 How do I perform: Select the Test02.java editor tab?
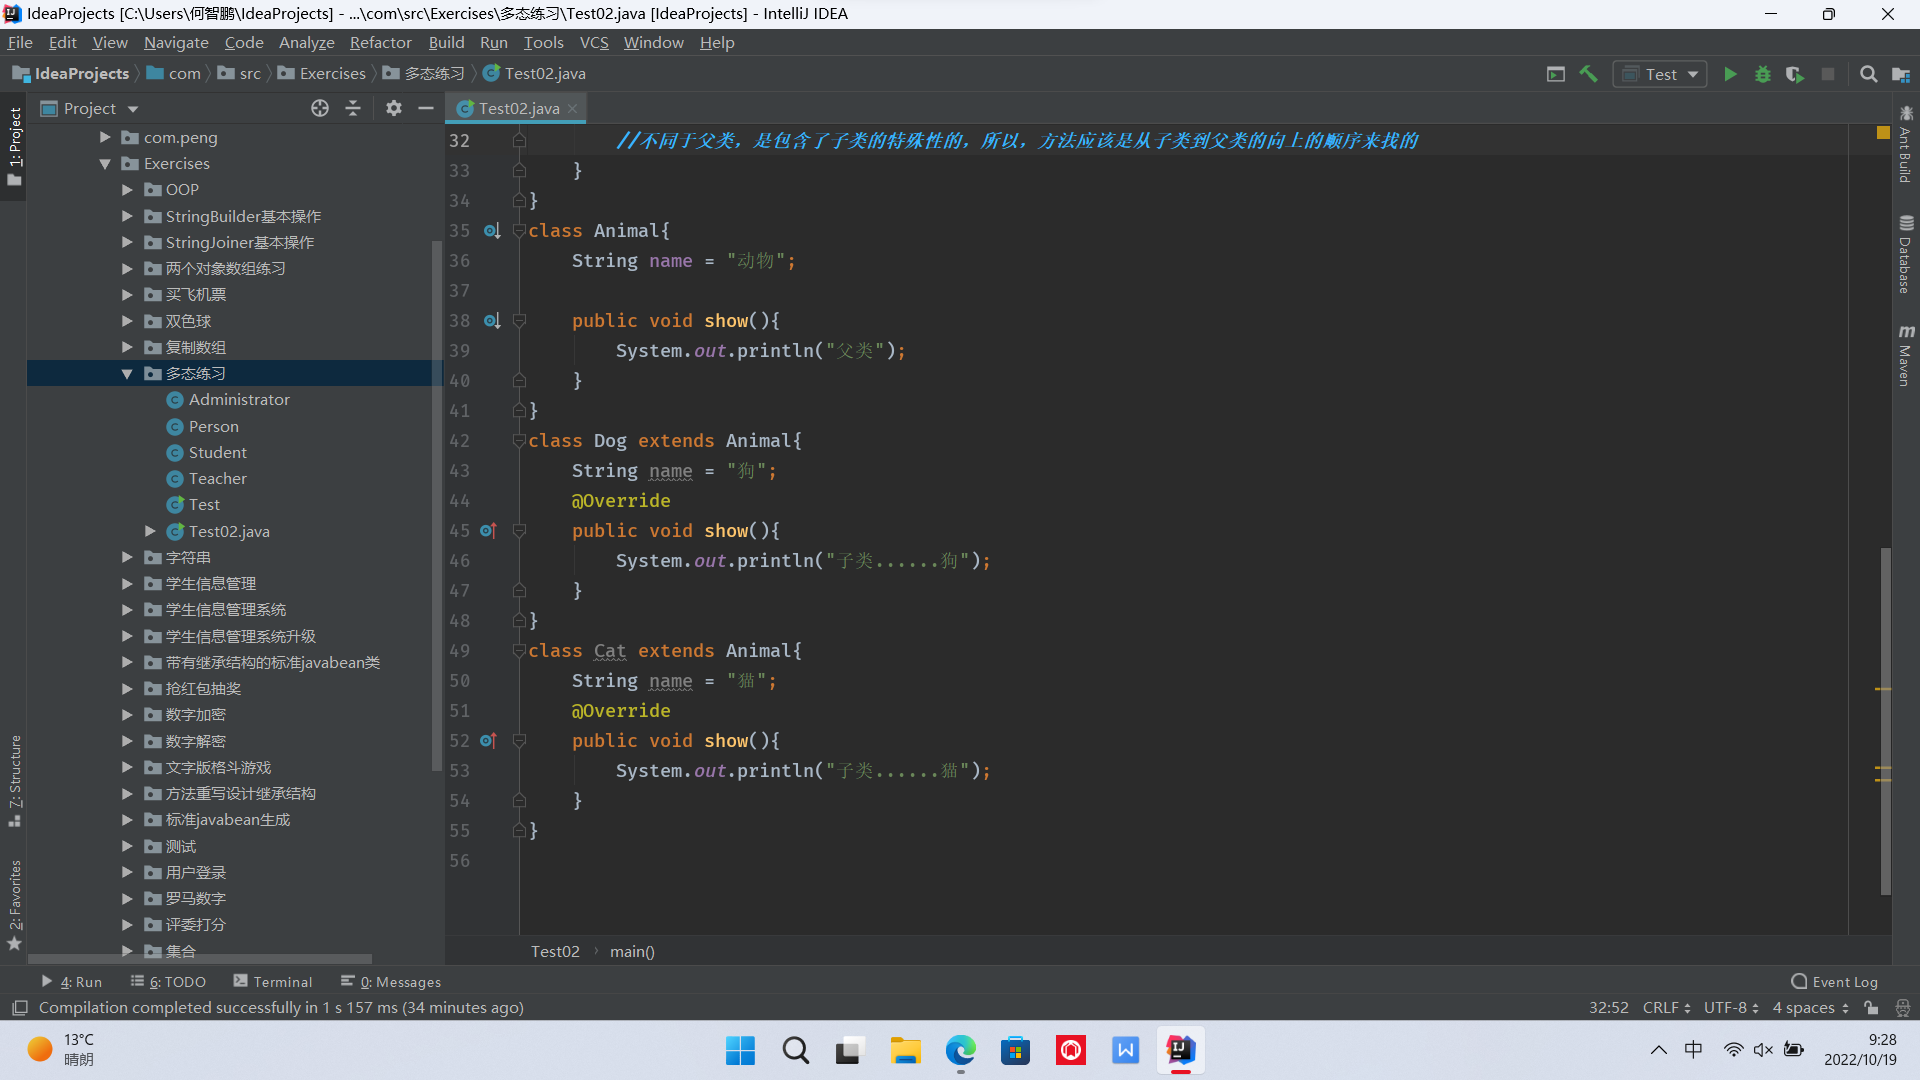(517, 108)
